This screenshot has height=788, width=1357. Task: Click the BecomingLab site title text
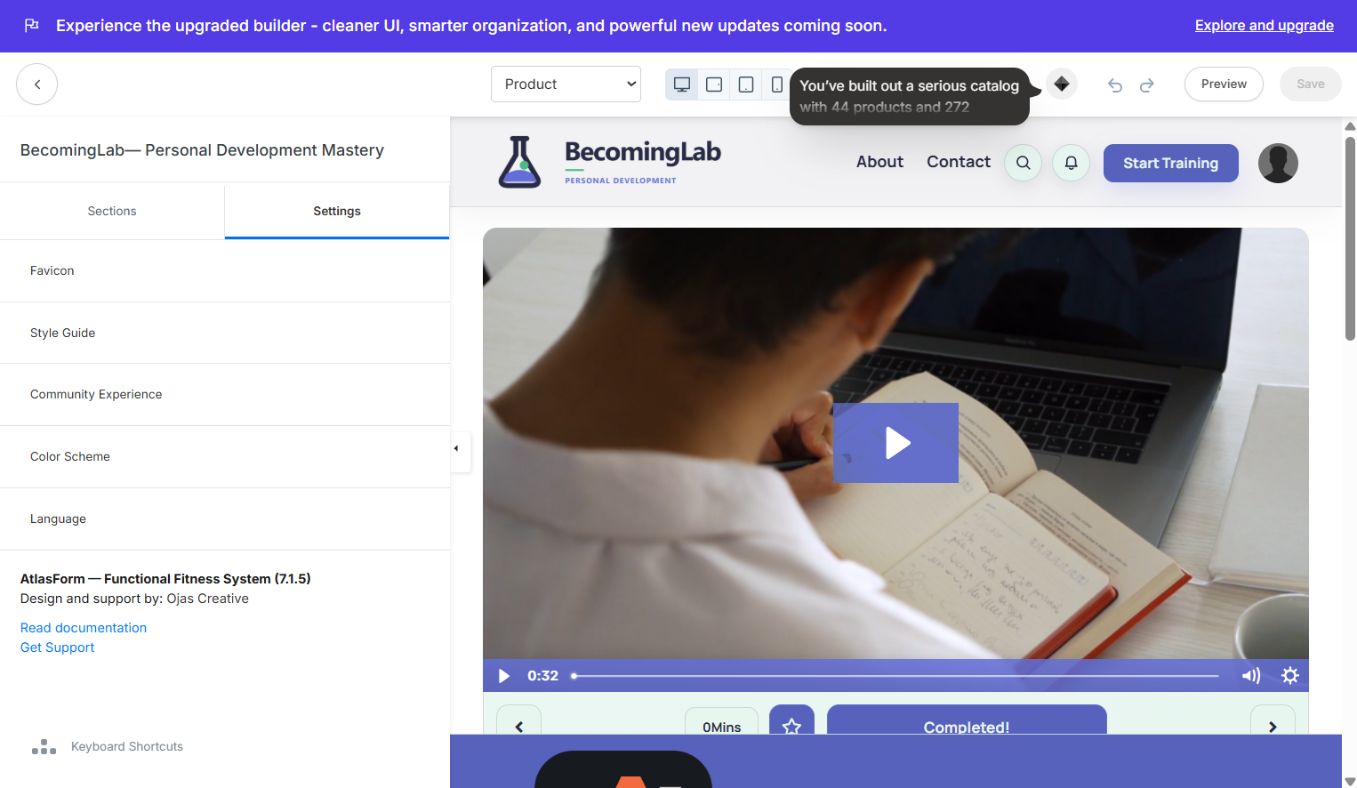643,152
